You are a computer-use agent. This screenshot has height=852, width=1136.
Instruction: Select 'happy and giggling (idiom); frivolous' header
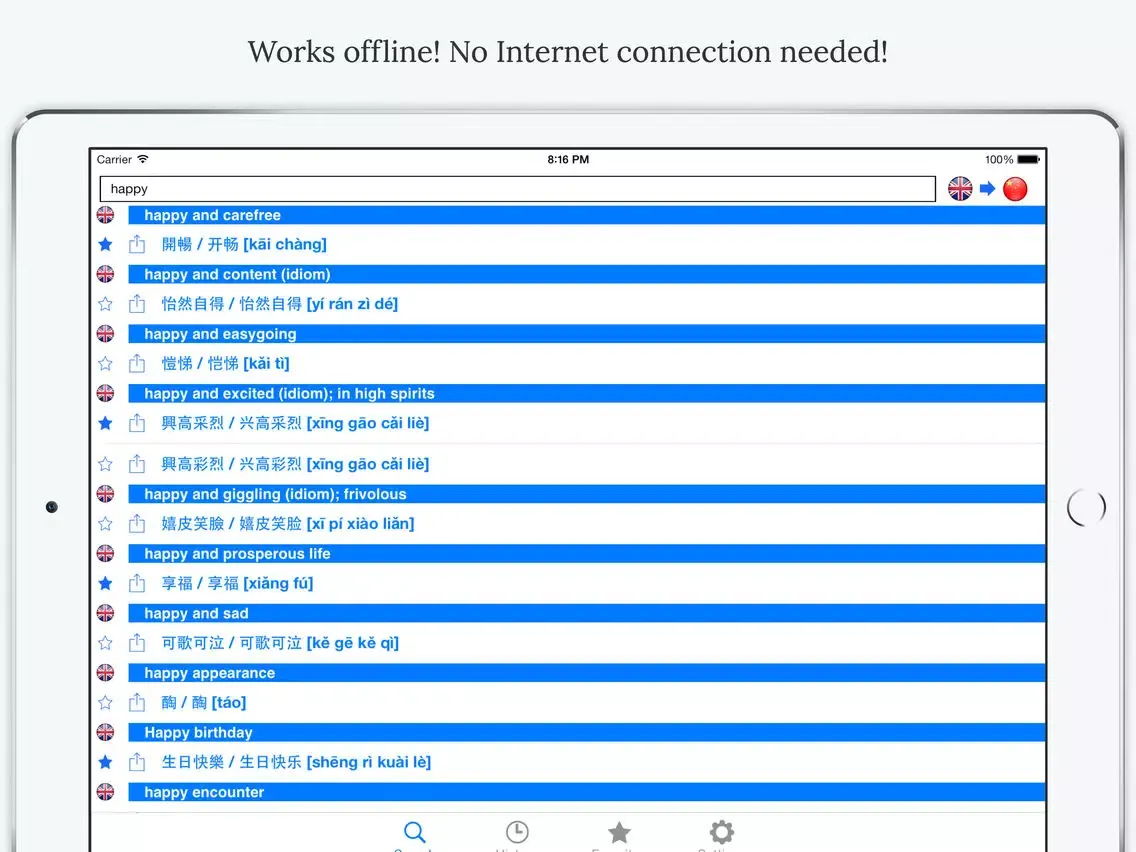(586, 494)
